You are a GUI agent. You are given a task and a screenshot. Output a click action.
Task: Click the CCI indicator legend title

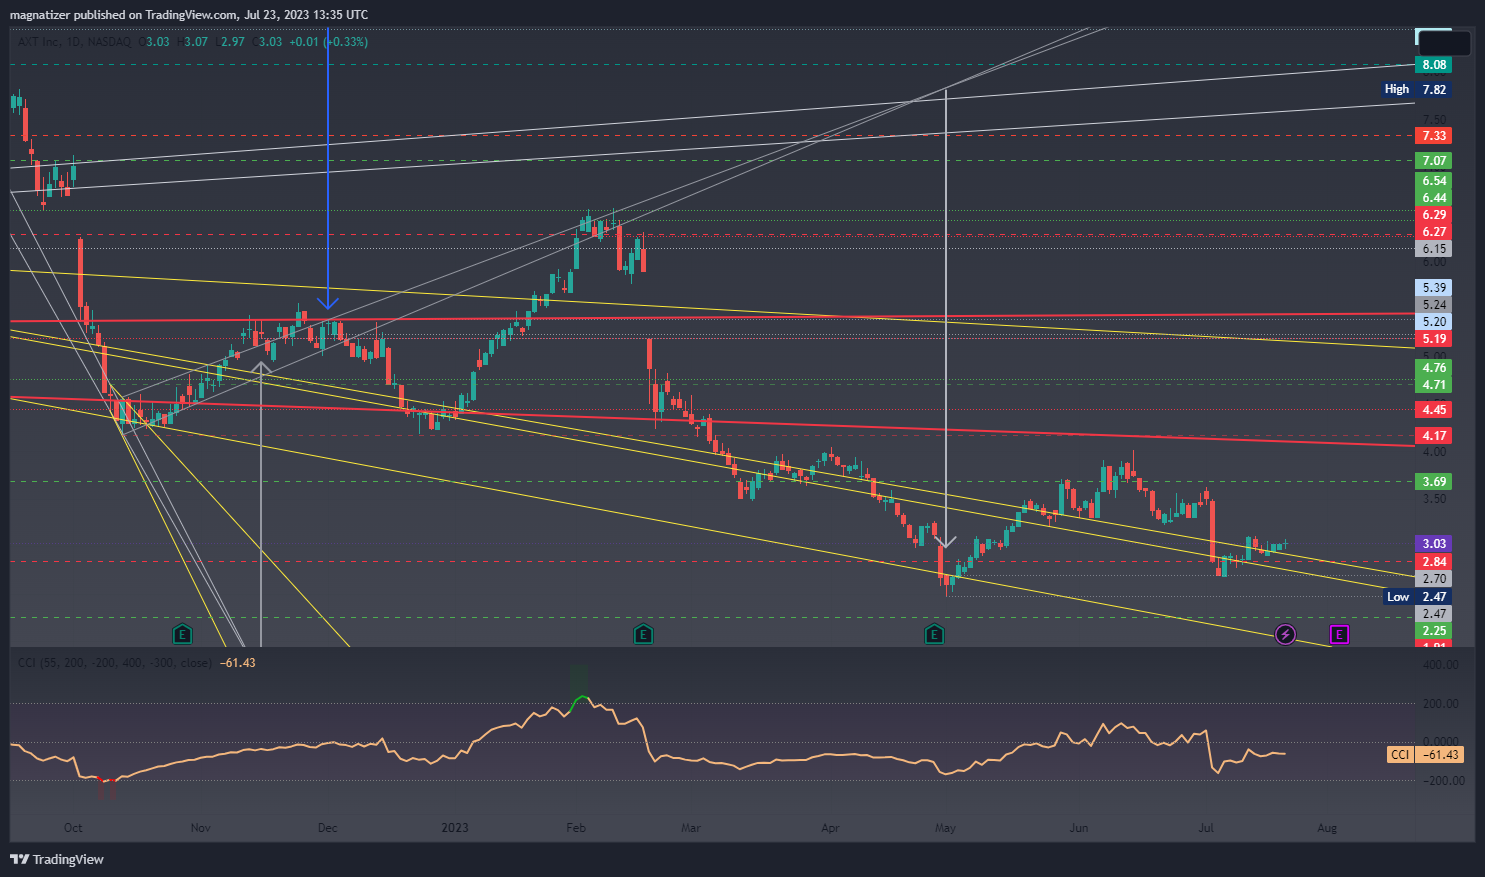pos(114,662)
